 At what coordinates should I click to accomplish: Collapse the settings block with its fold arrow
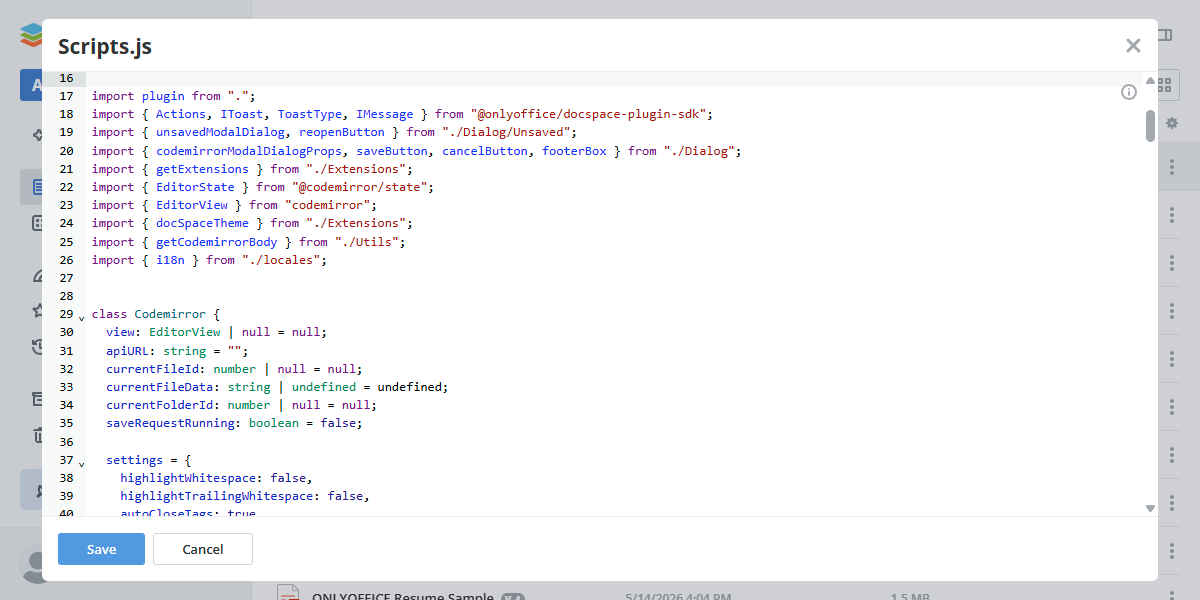coord(82,463)
